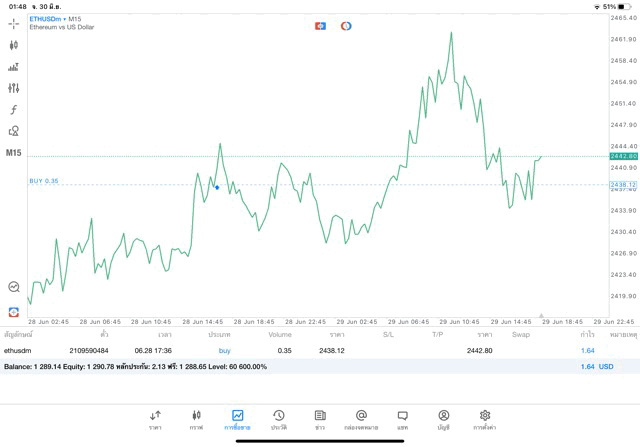Image resolution: width=640 pixels, height=447 pixels.
Task: Open the Mailbox tab (กล่องจดหมาย)
Action: point(361,419)
